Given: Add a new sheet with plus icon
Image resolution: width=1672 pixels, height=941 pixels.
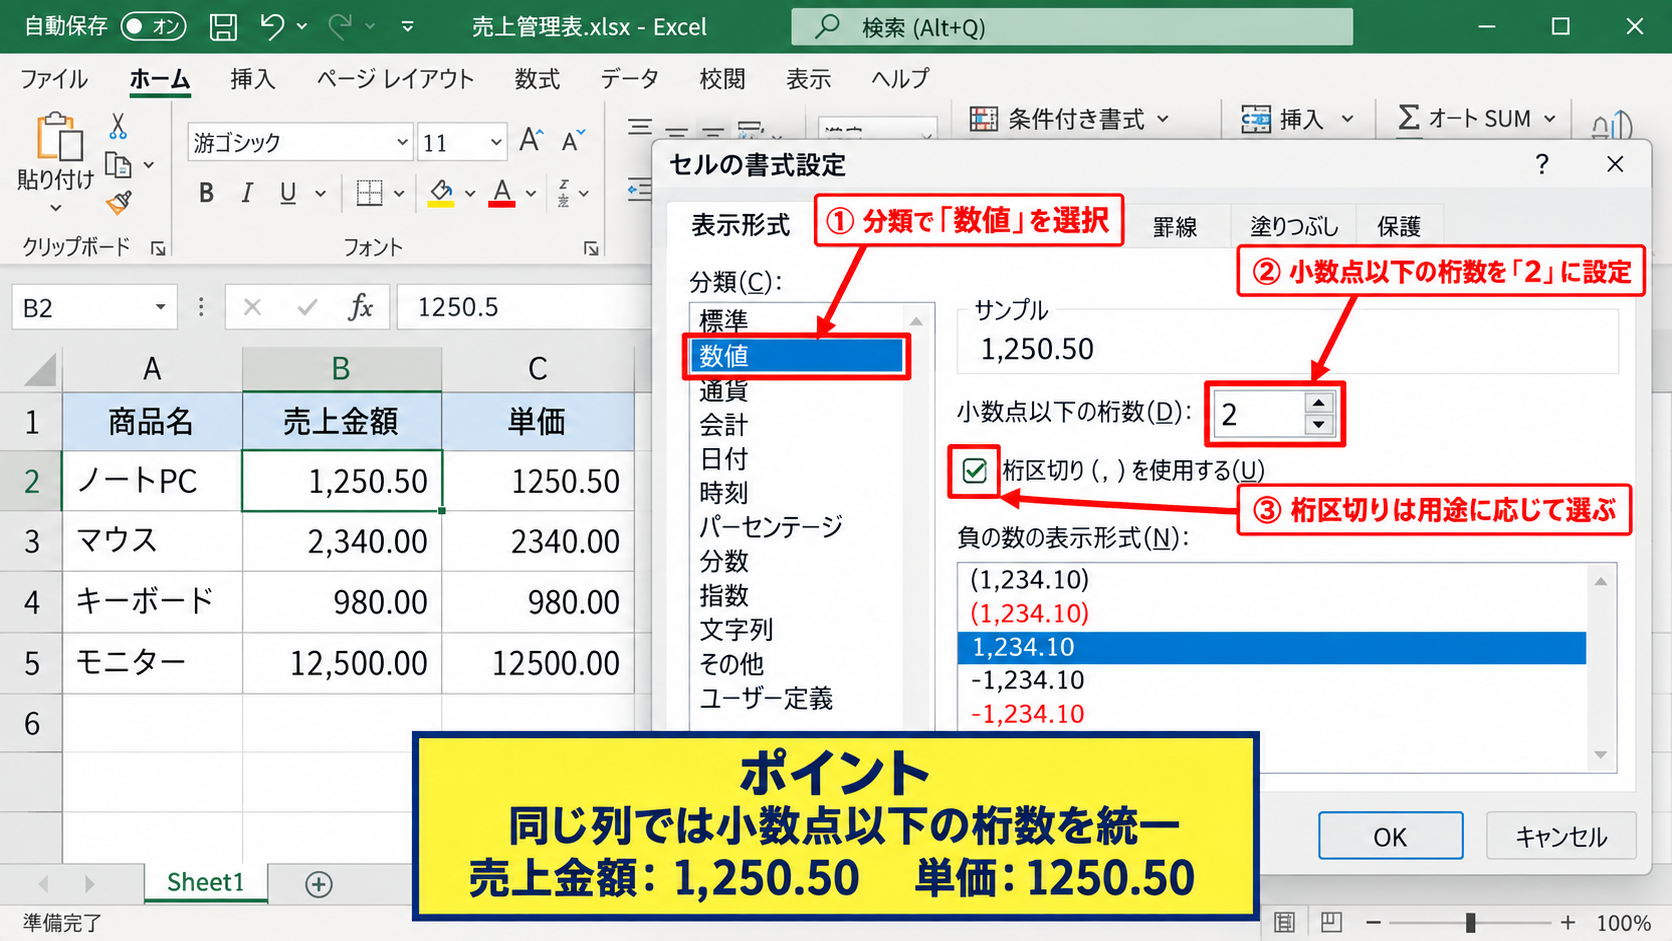Looking at the screenshot, I should (x=319, y=884).
